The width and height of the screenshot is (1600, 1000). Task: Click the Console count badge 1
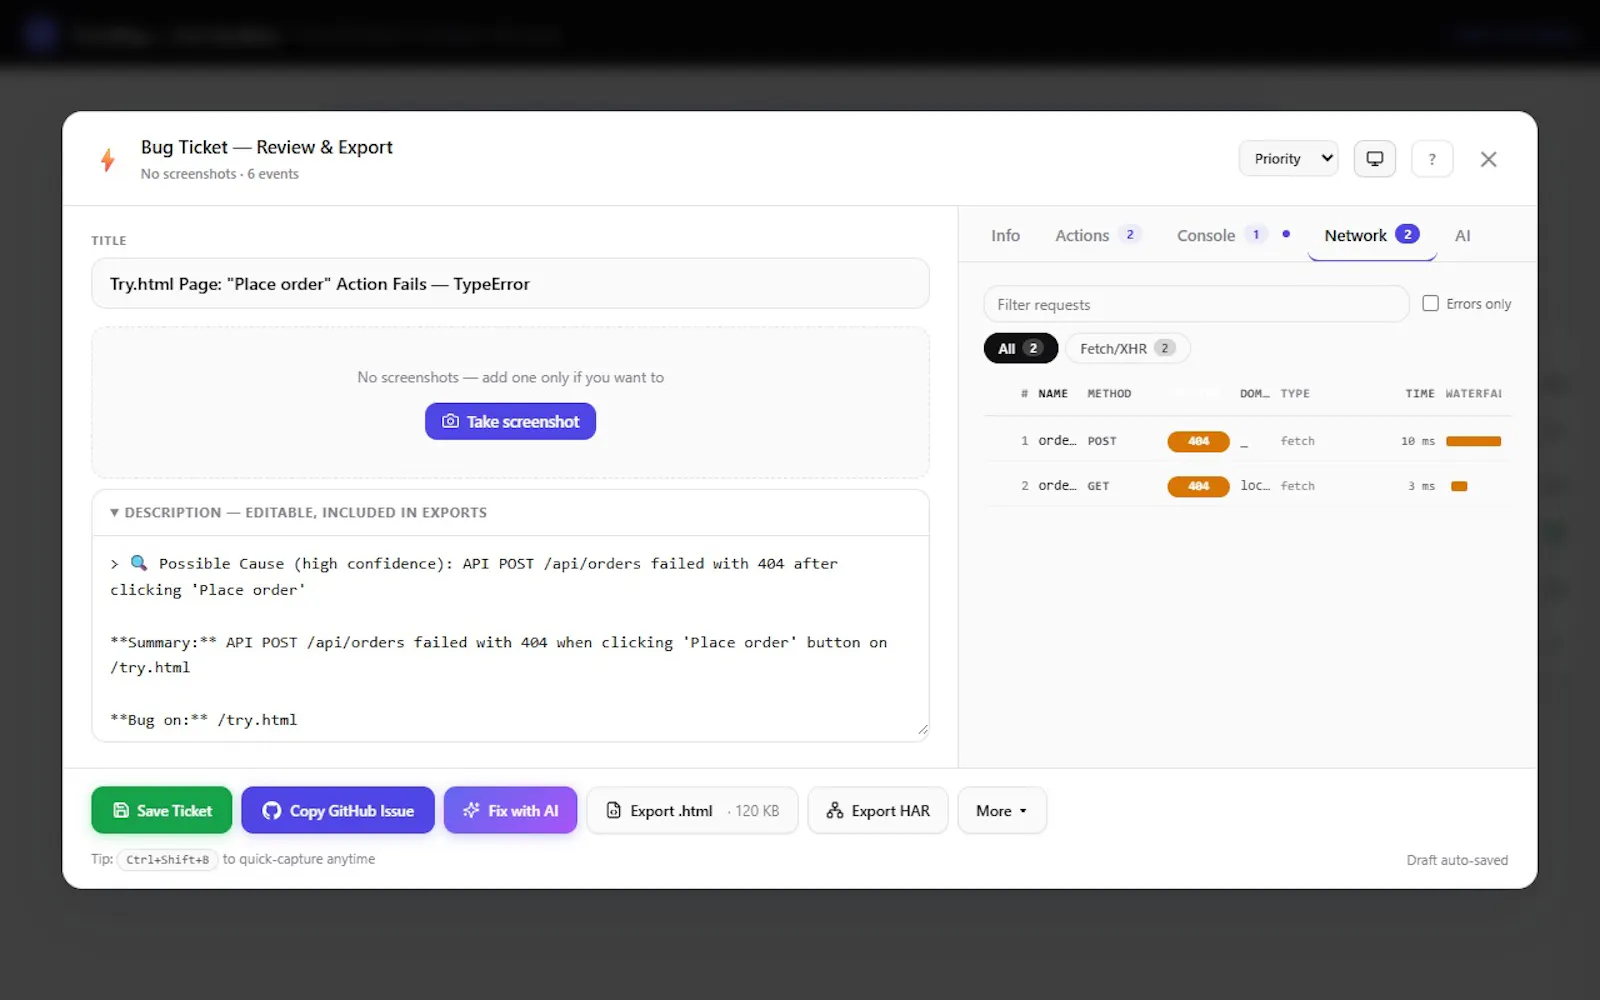1256,234
